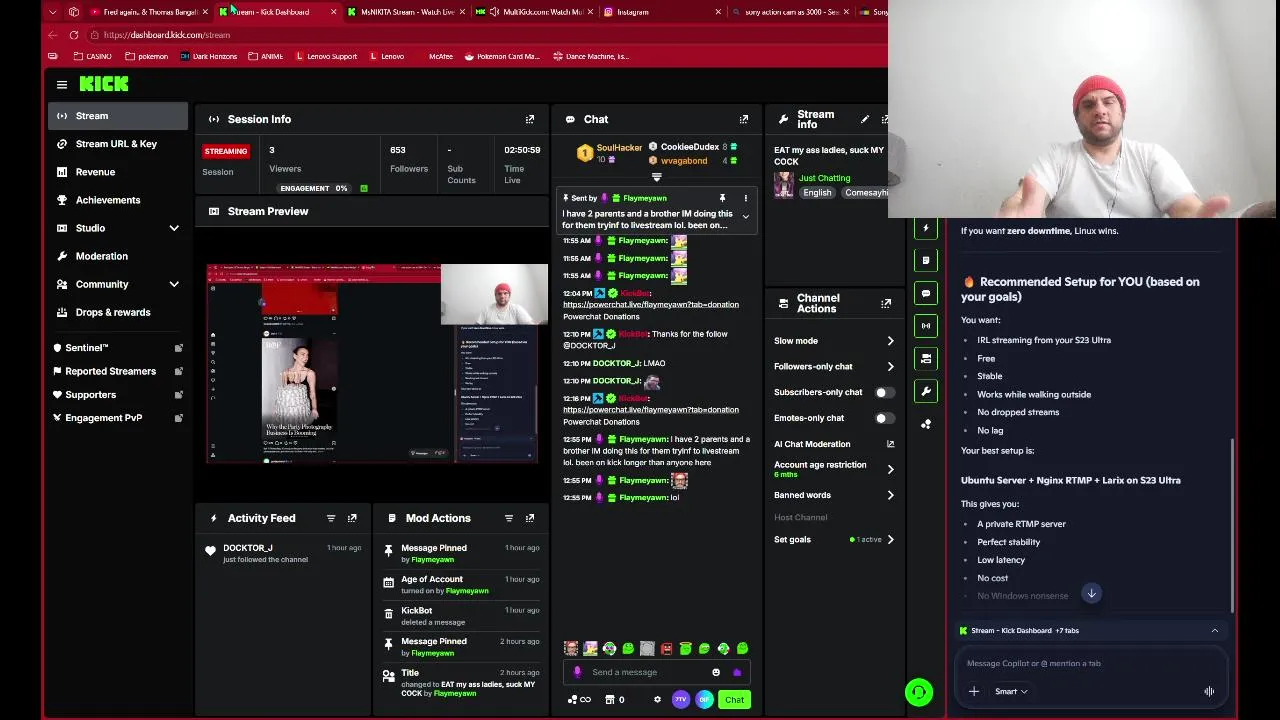1280x720 pixels.
Task: Toggle Emotes-only chat switch
Action: [x=885, y=418]
